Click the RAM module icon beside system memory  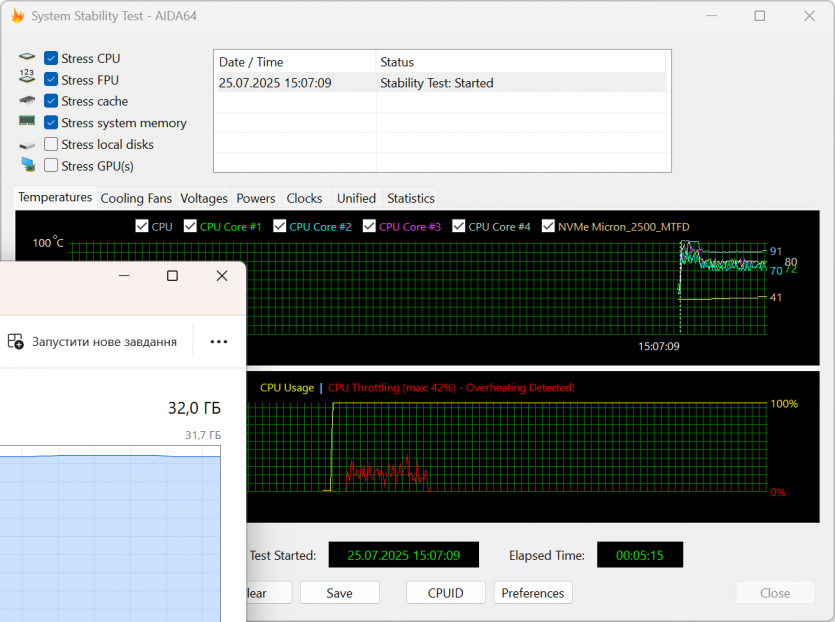click(27, 122)
